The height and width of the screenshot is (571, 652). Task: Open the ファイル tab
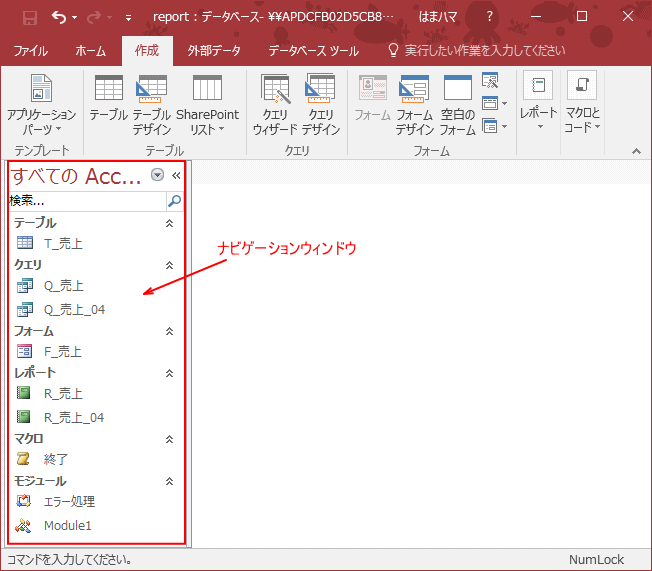[31, 51]
